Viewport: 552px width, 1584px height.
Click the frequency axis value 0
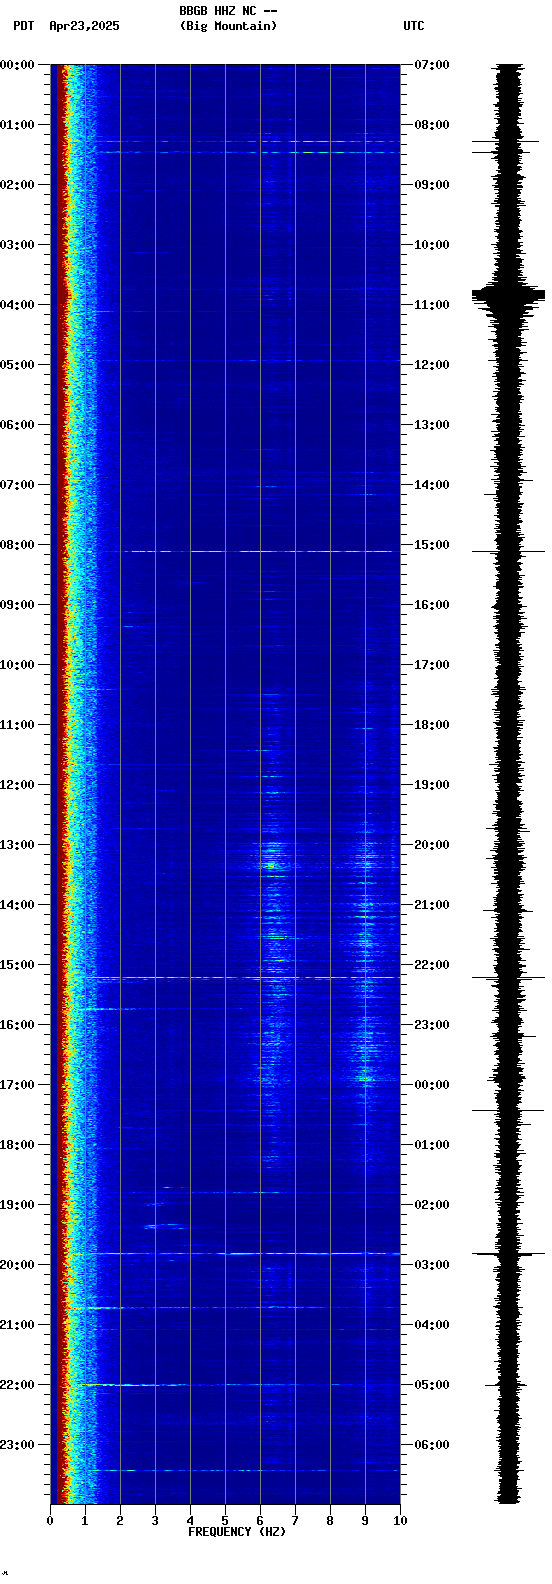tap(50, 1521)
